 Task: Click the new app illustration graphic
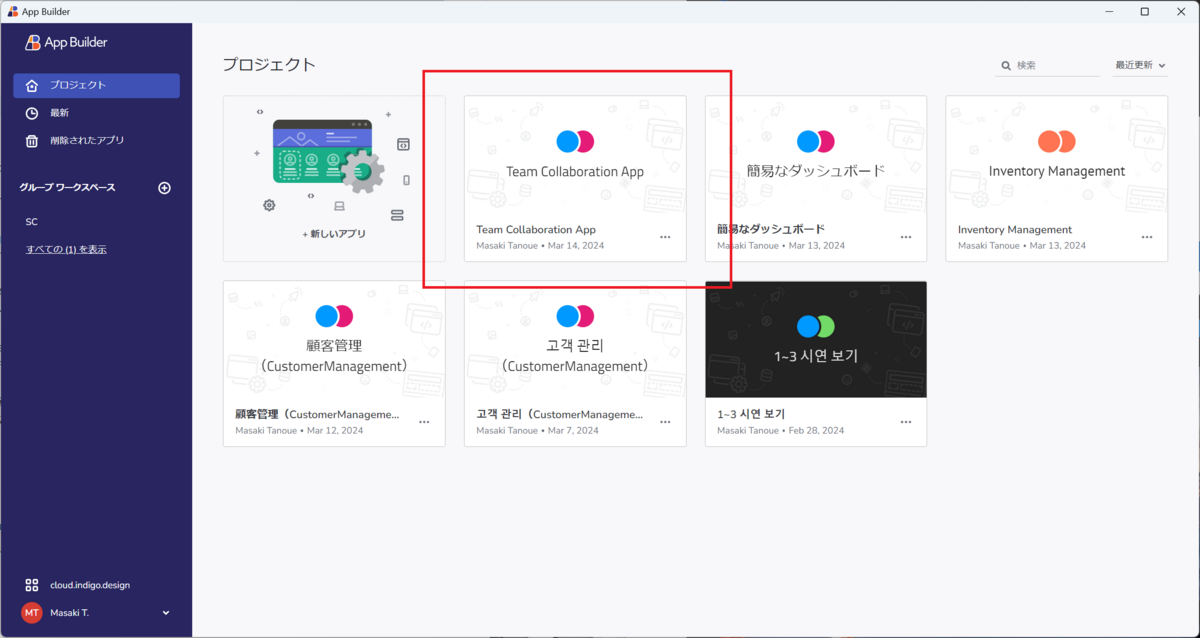click(334, 160)
